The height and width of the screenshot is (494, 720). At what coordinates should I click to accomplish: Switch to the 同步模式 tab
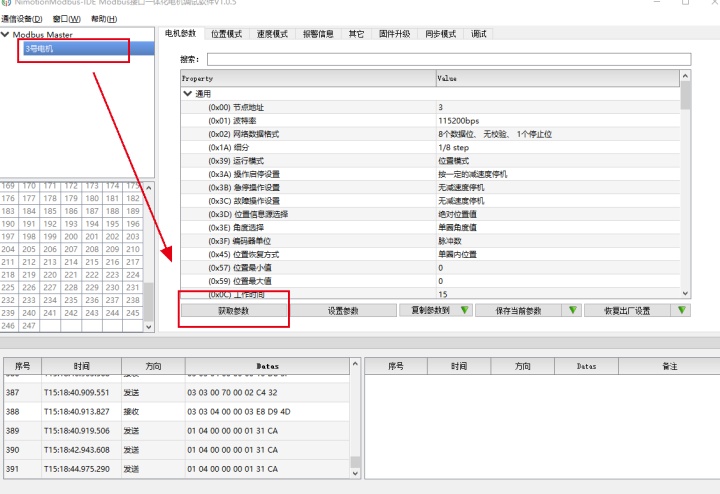pyautogui.click(x=440, y=34)
